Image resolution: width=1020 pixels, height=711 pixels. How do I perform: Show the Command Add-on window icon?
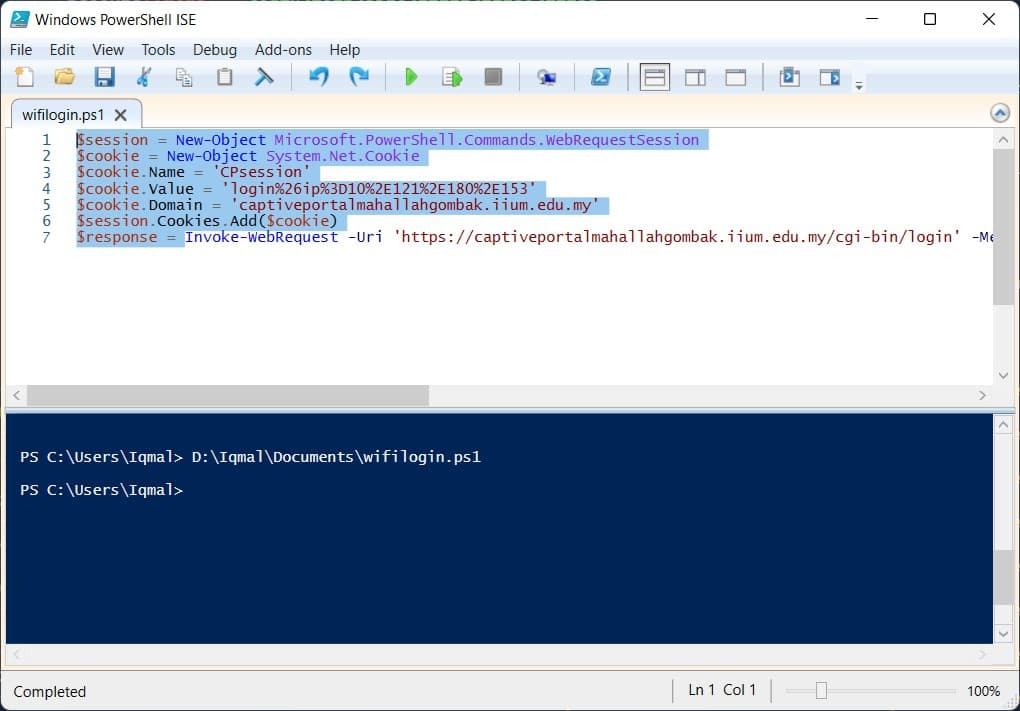coord(790,77)
